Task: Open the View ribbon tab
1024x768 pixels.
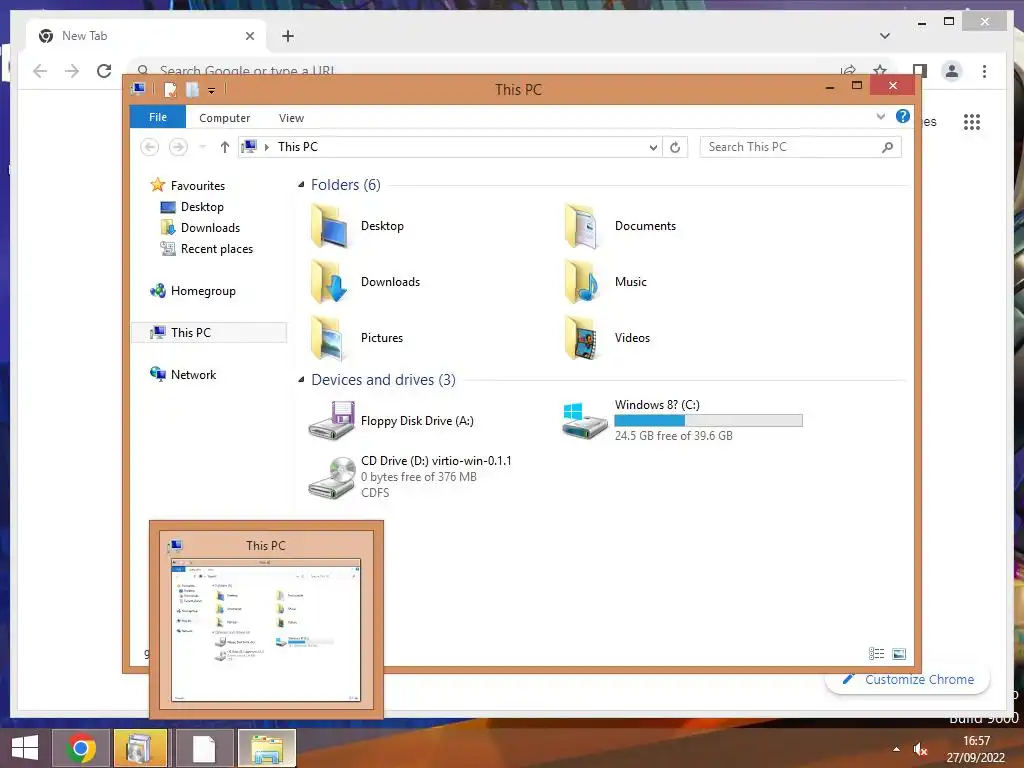Action: click(291, 118)
